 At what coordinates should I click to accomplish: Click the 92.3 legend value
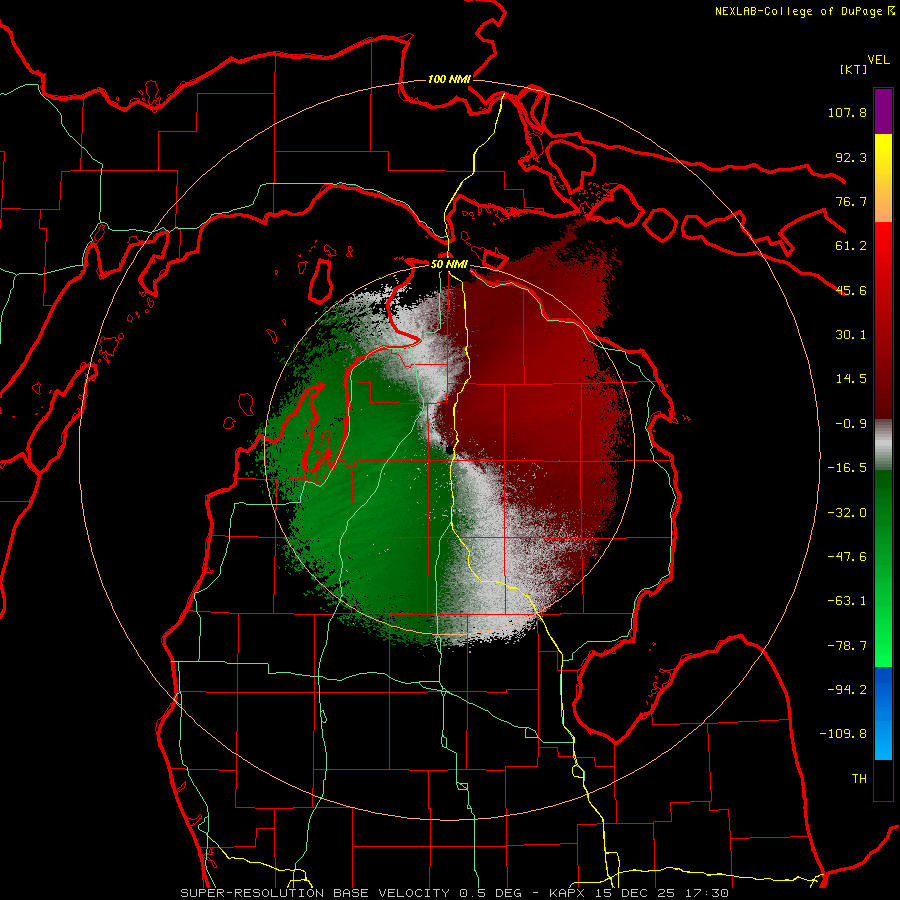(x=851, y=157)
